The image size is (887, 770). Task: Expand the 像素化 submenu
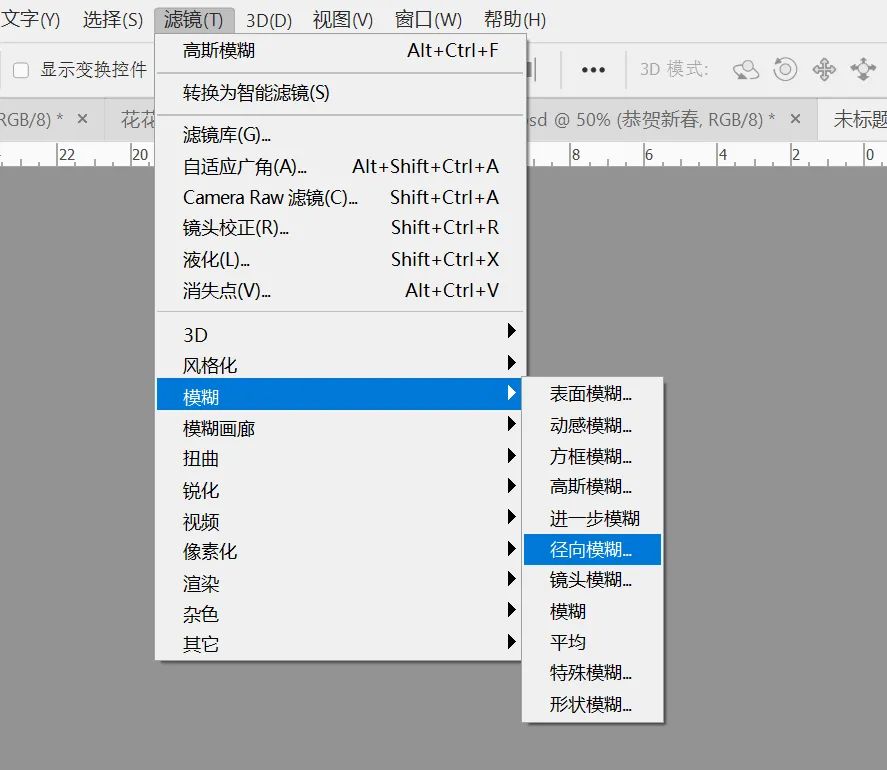pos(338,552)
